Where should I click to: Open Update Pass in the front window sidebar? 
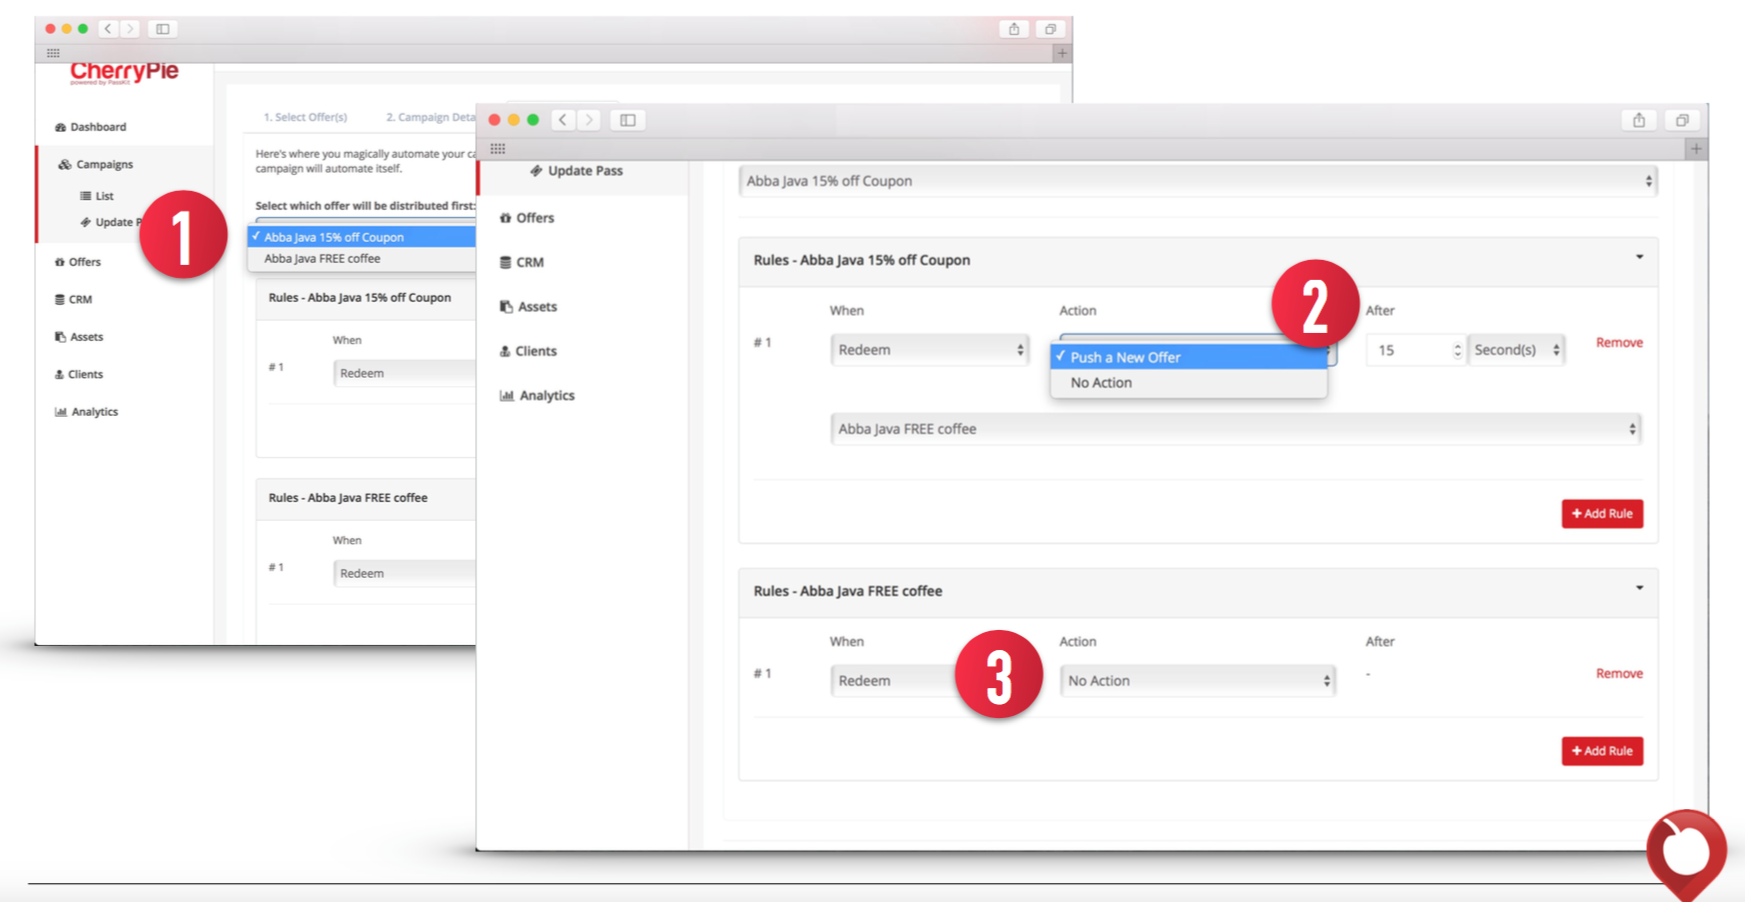tap(585, 171)
